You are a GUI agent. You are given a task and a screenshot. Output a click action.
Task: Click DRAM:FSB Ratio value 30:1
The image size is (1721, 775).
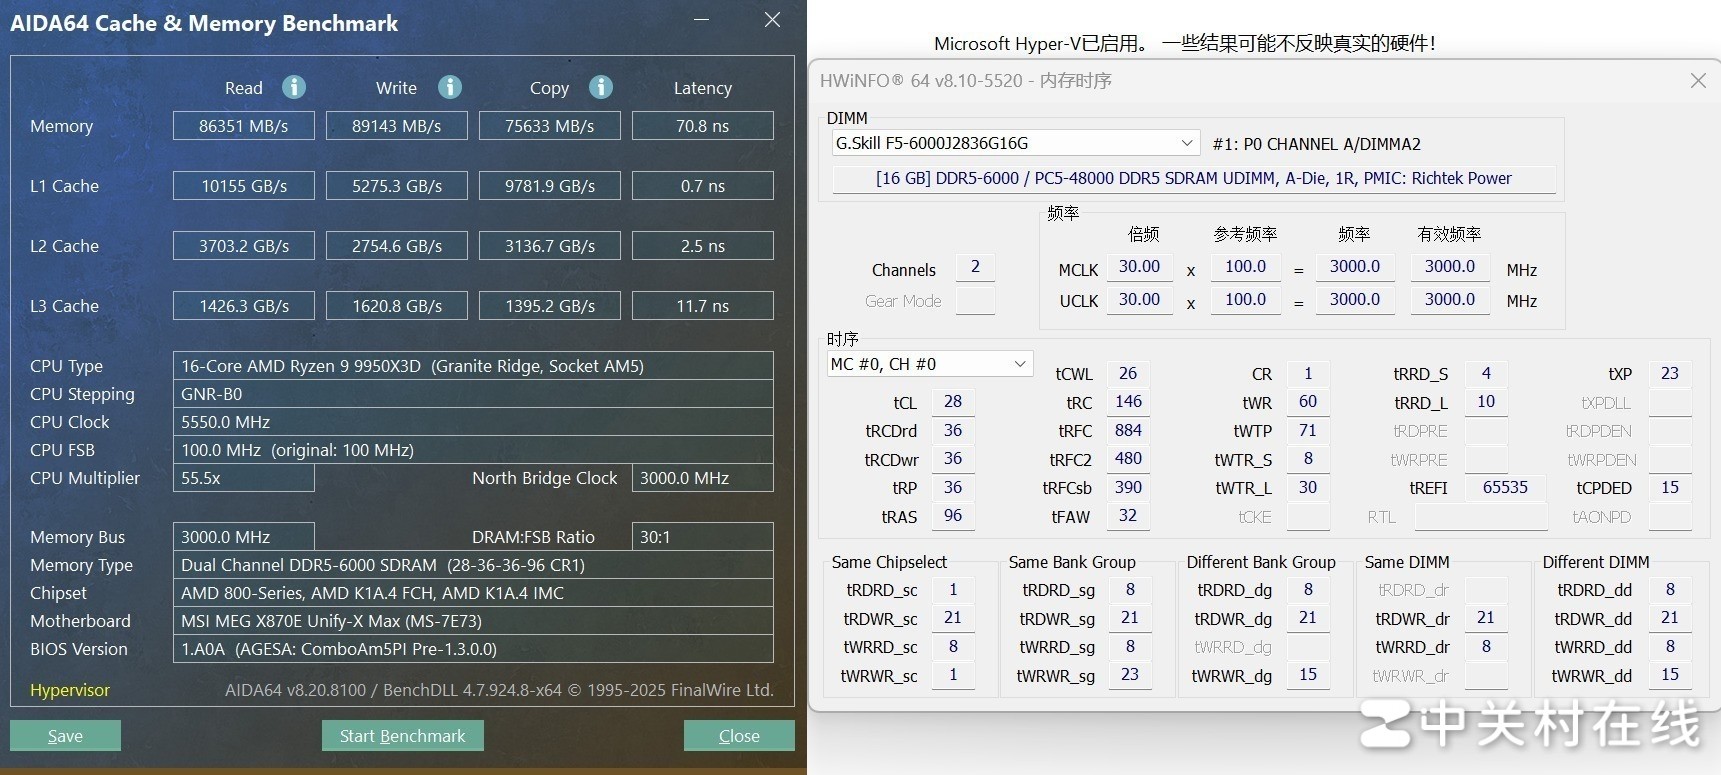(x=703, y=537)
